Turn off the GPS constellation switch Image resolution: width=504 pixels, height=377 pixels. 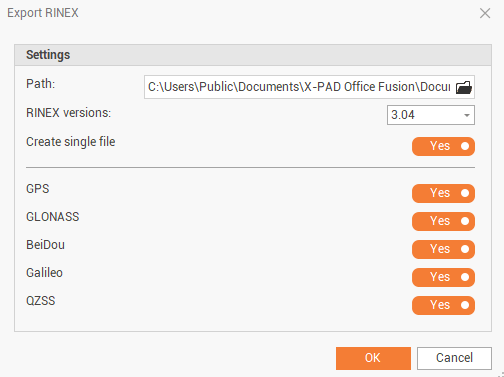click(x=443, y=193)
